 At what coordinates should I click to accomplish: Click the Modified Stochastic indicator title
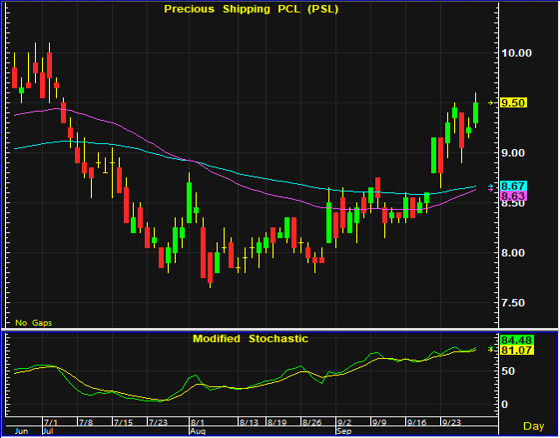tap(250, 339)
